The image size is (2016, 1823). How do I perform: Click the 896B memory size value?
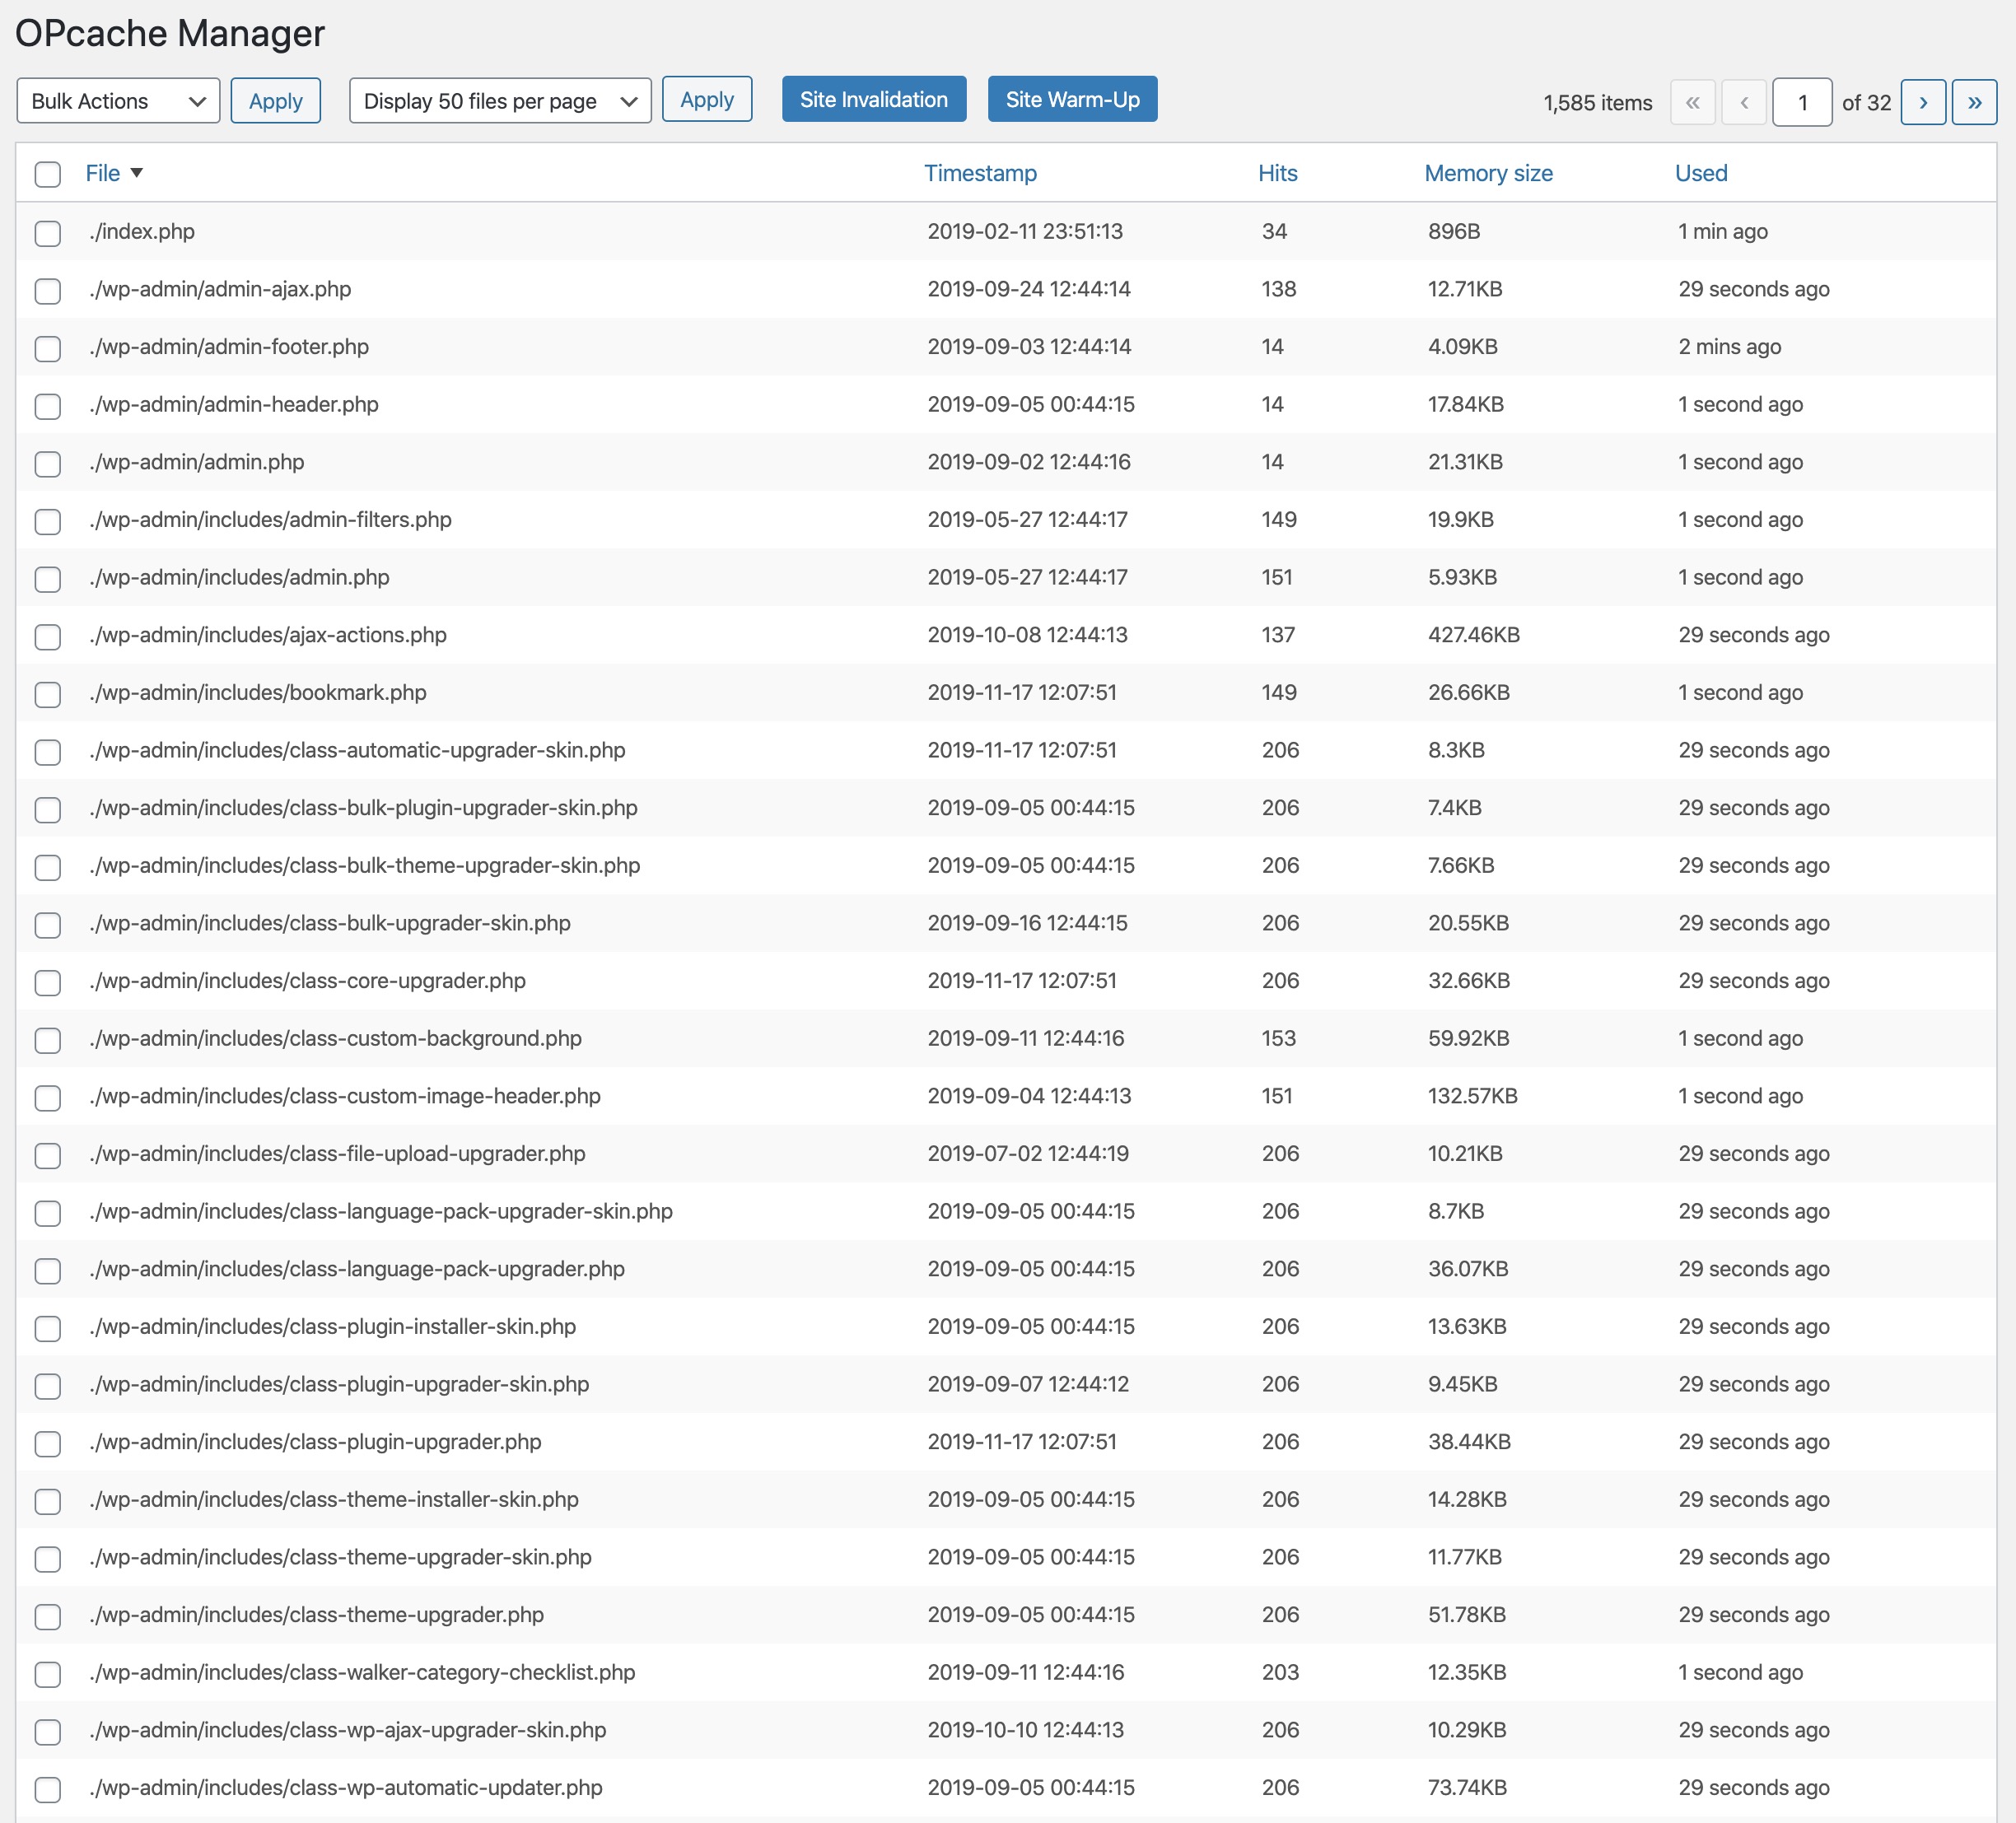1454,231
